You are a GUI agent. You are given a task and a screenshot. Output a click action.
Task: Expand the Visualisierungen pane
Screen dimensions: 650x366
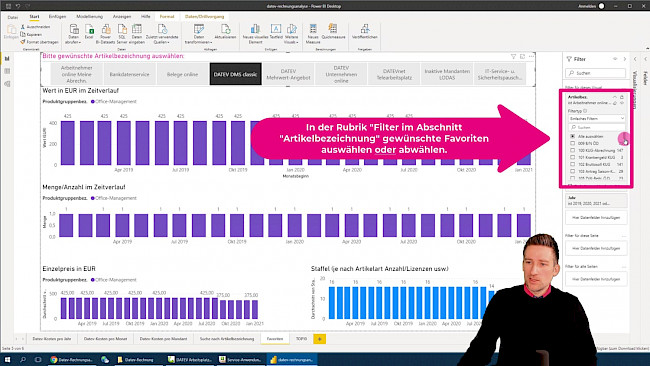pos(635,59)
